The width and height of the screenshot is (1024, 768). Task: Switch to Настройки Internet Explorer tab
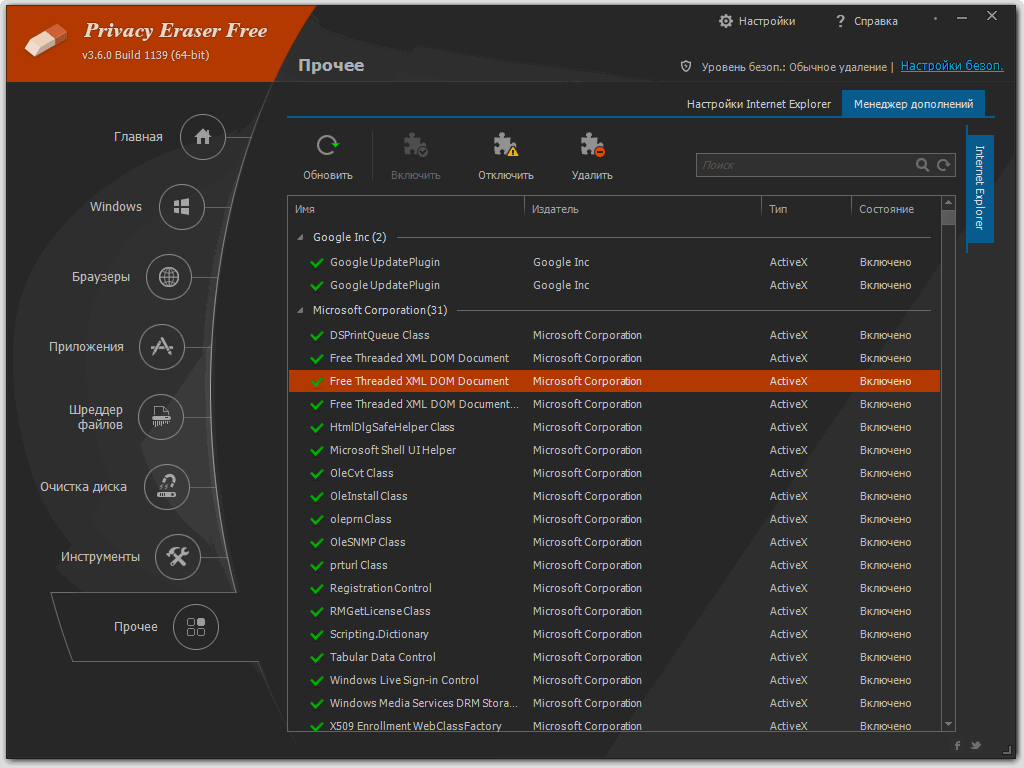758,104
